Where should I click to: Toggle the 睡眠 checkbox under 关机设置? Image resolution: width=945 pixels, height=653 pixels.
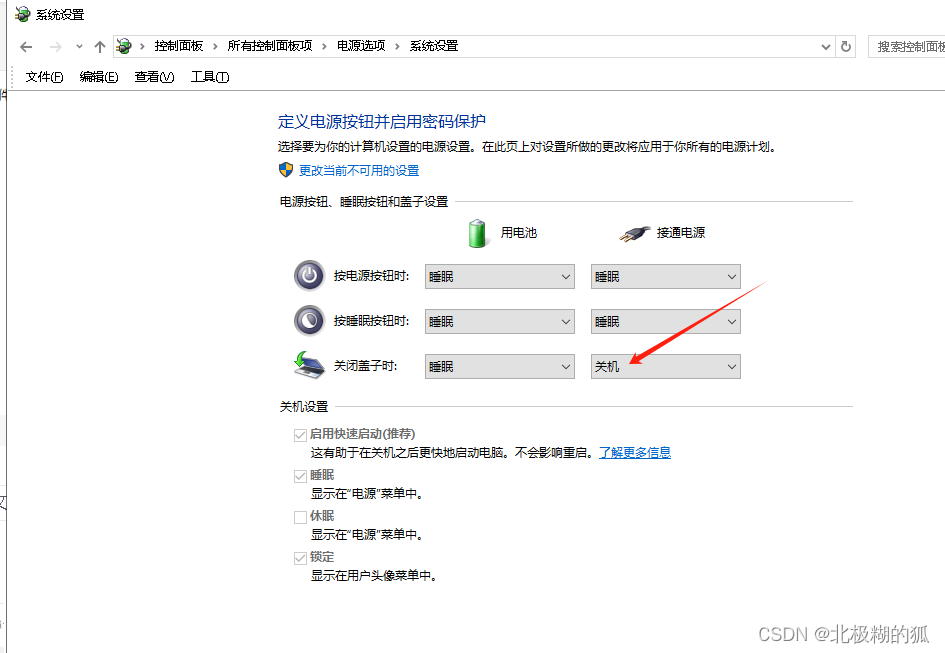(x=300, y=476)
